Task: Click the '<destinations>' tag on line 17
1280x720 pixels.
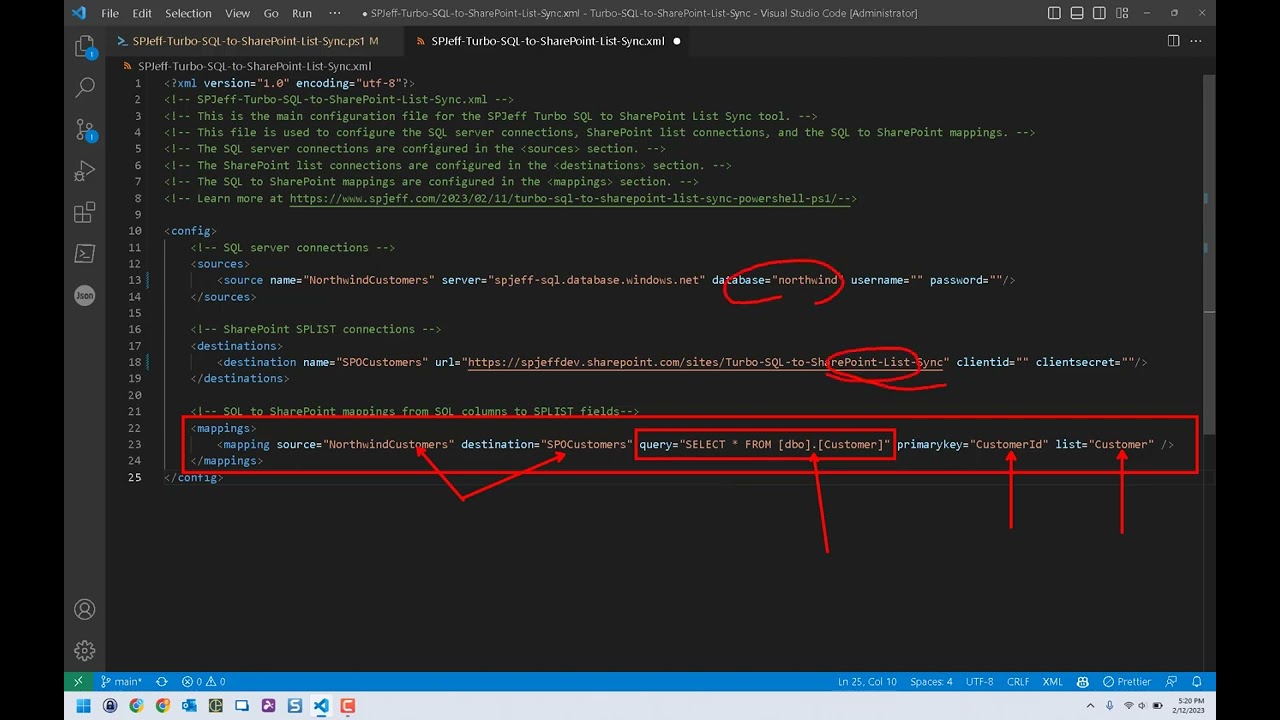Action: (x=236, y=346)
